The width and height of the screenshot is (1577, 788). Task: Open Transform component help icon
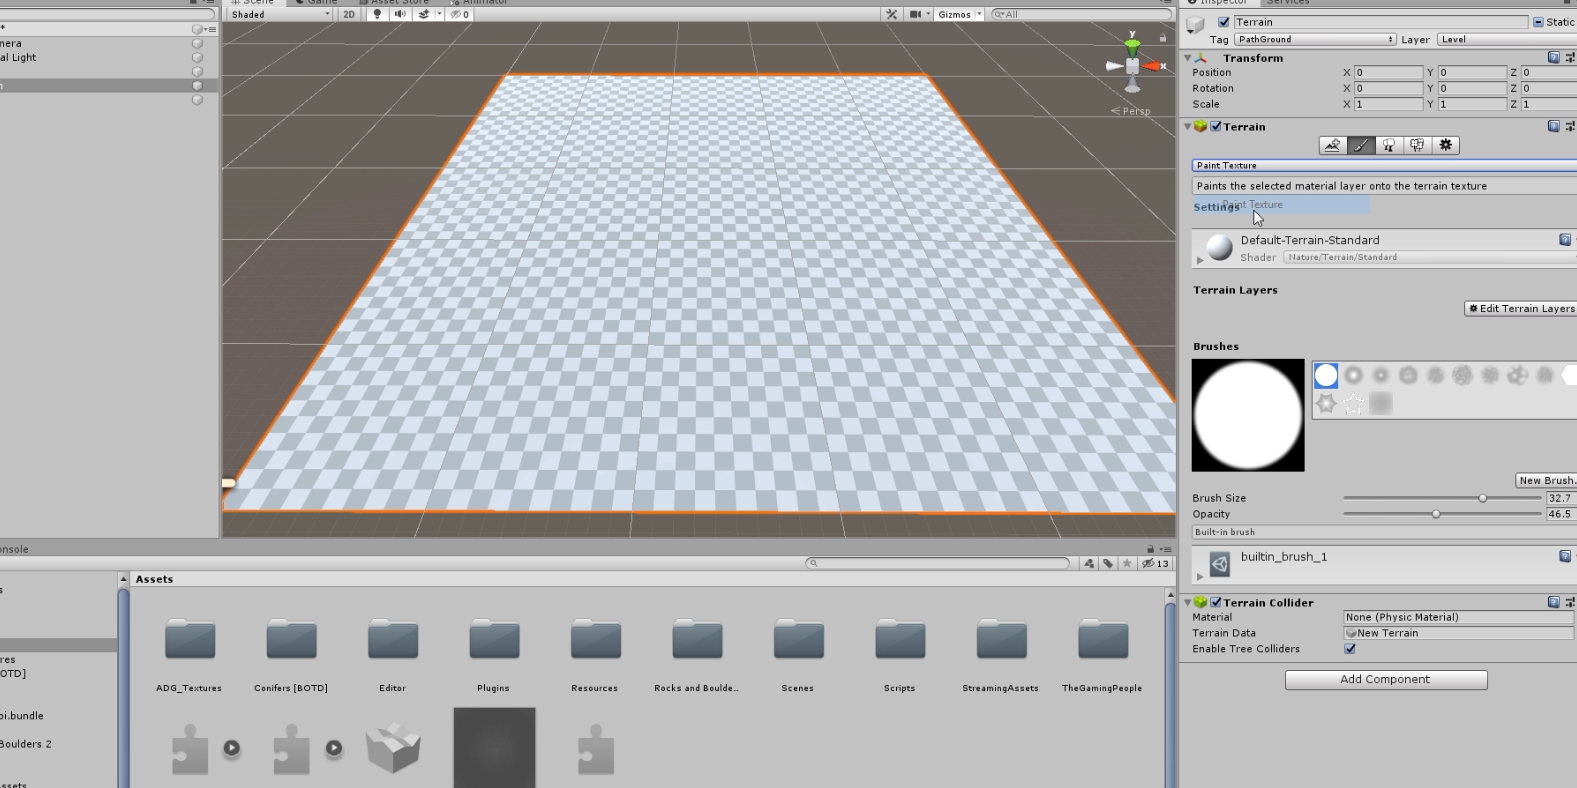(x=1553, y=58)
